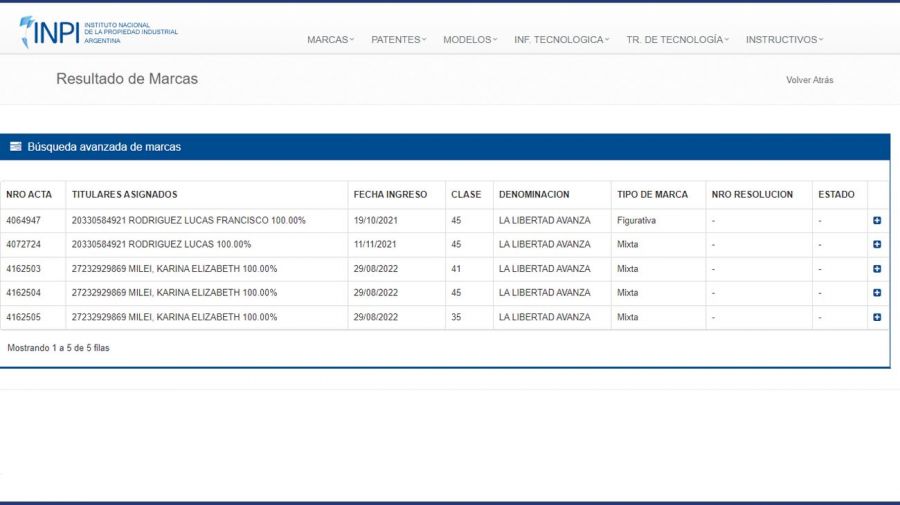900x505 pixels.
Task: Select the TIPO DE MARCA column header
Action: [652, 195]
